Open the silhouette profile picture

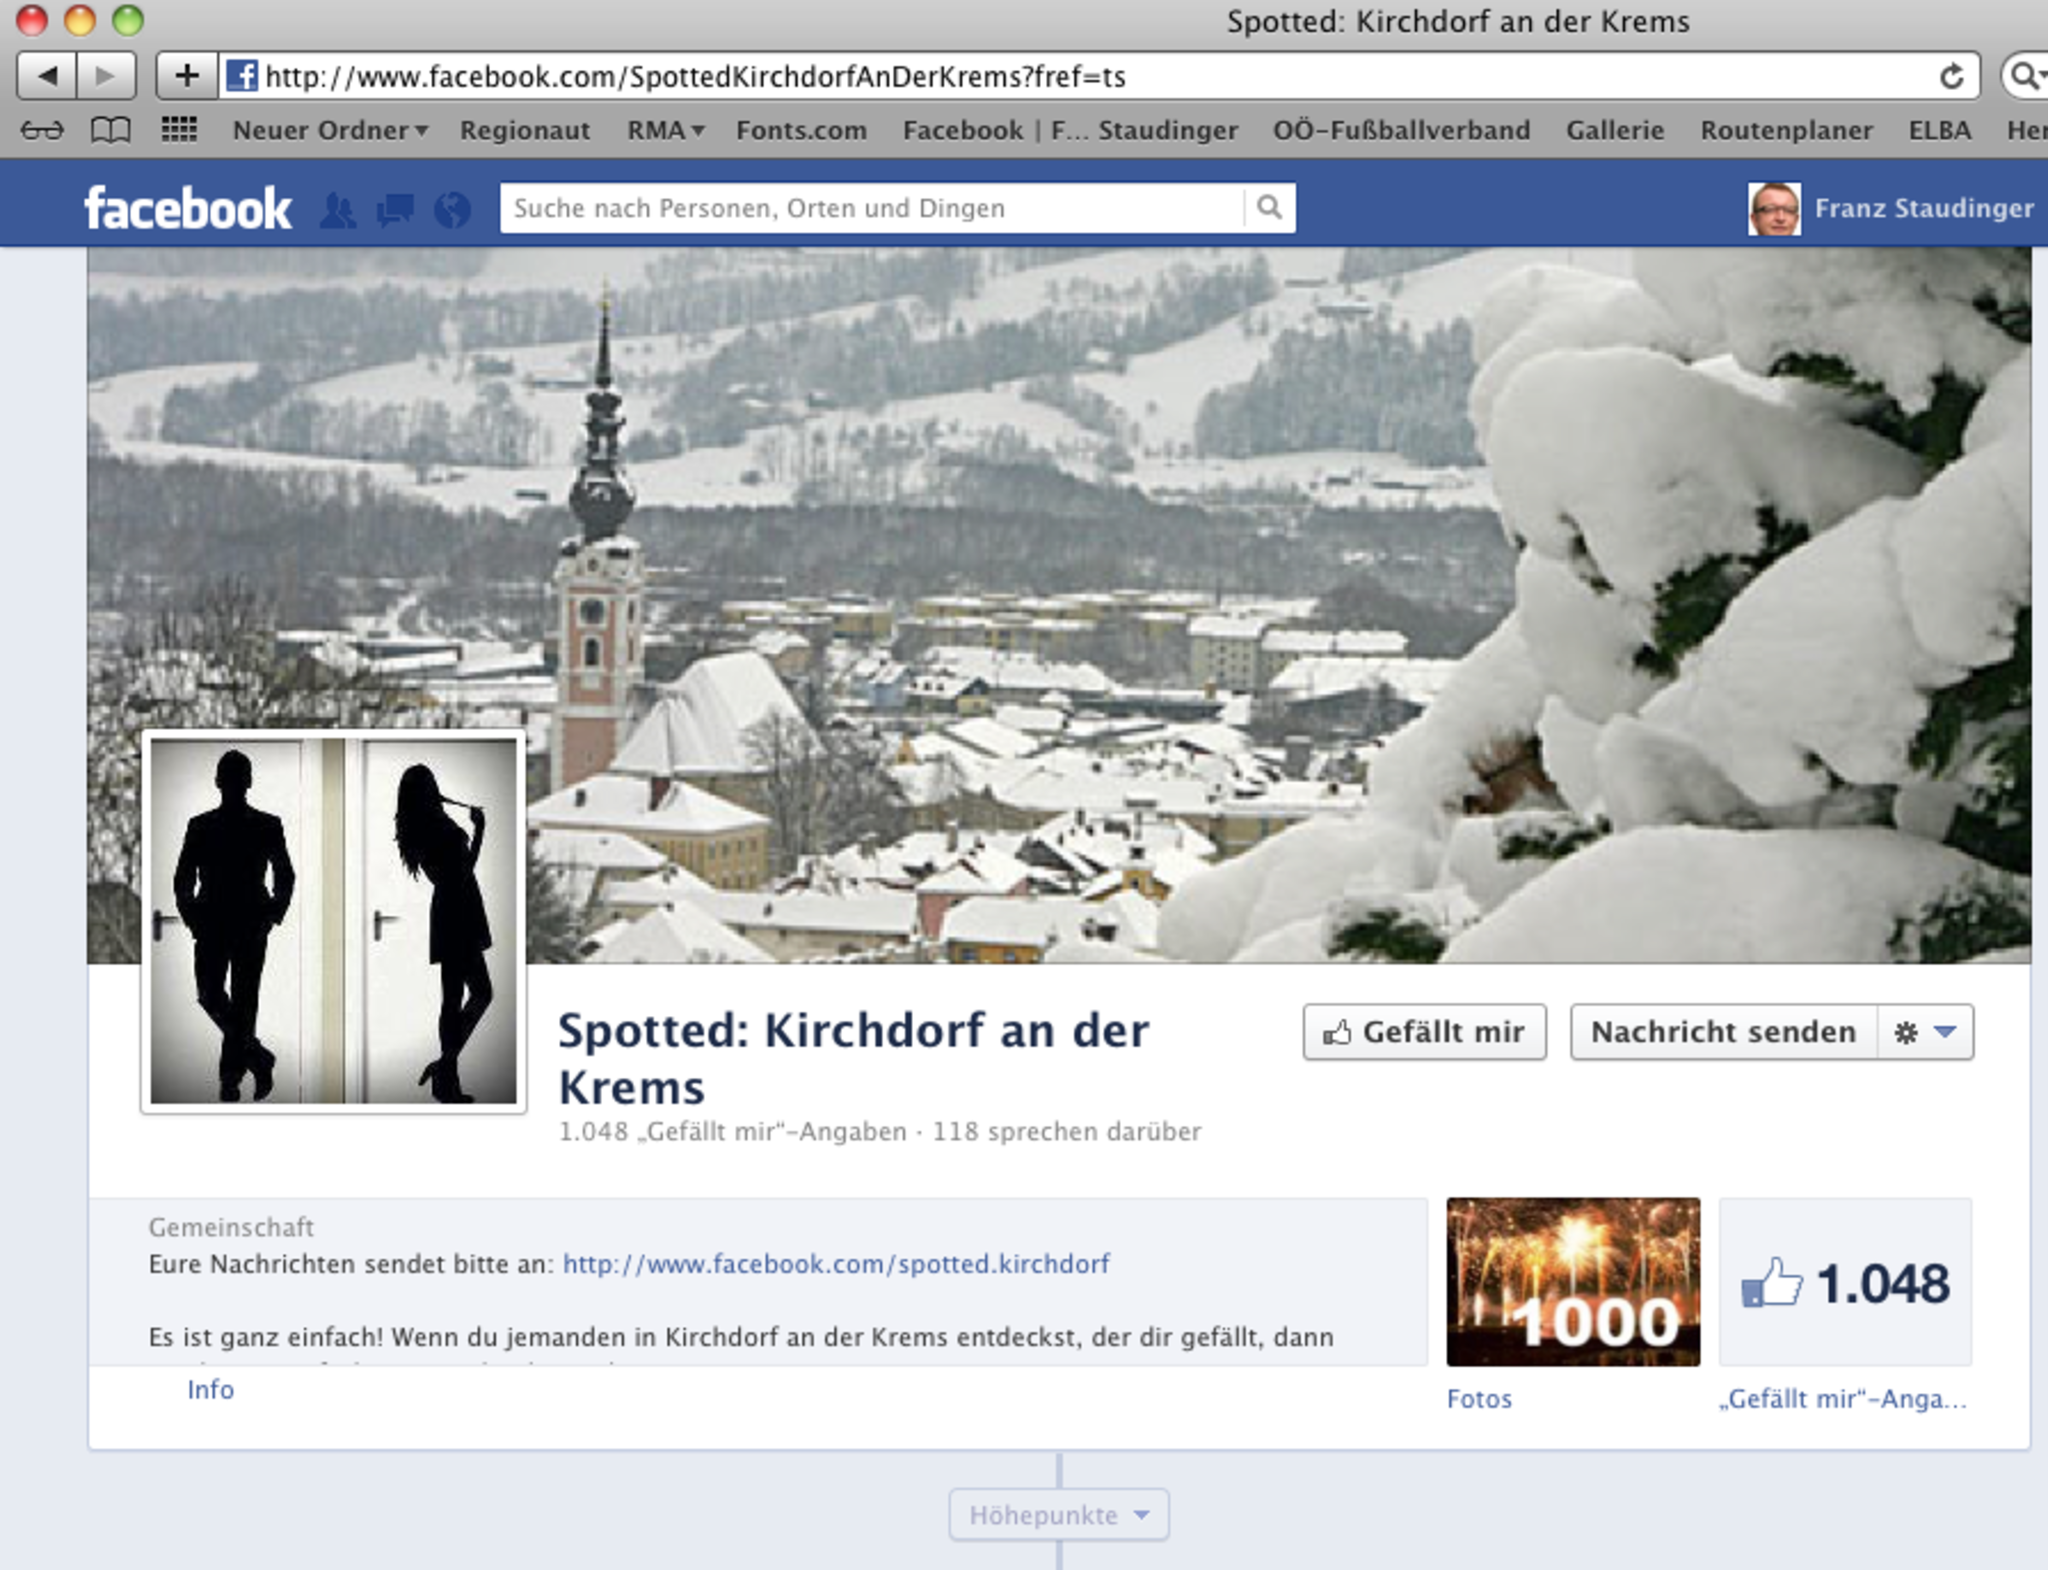click(x=334, y=921)
